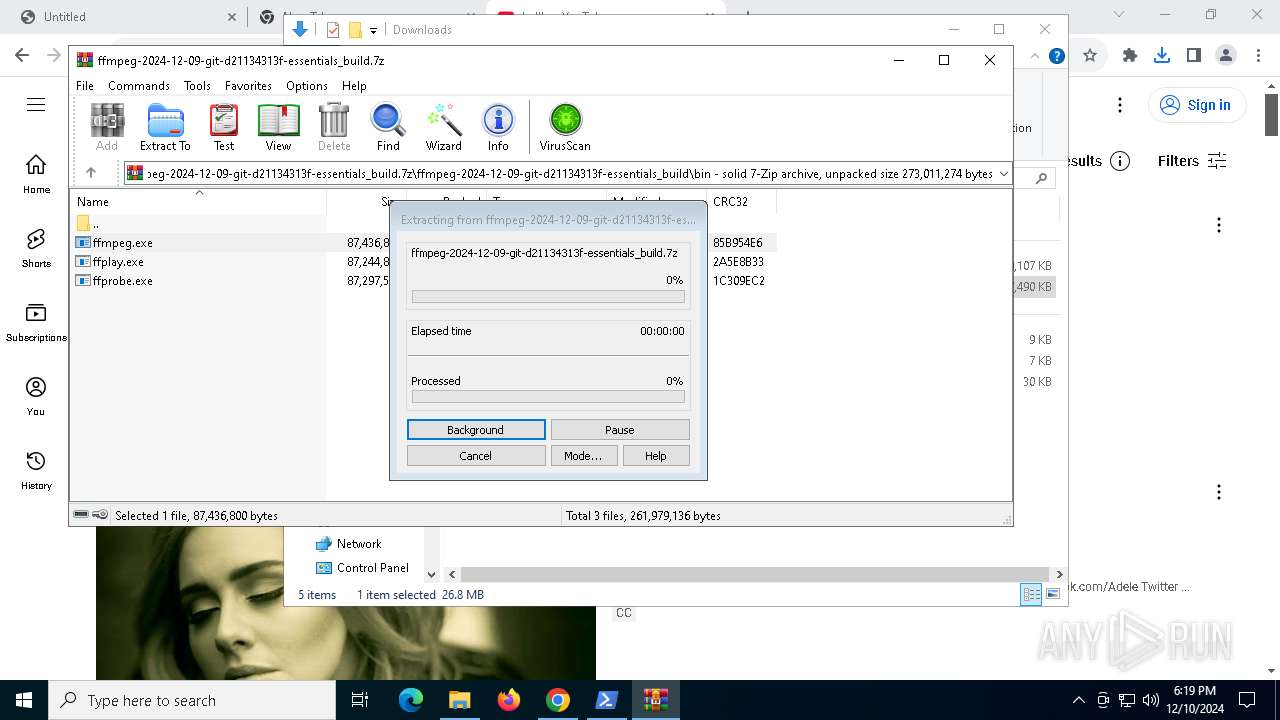Launch Firefox from the taskbar
The image size is (1280, 720).
(509, 700)
